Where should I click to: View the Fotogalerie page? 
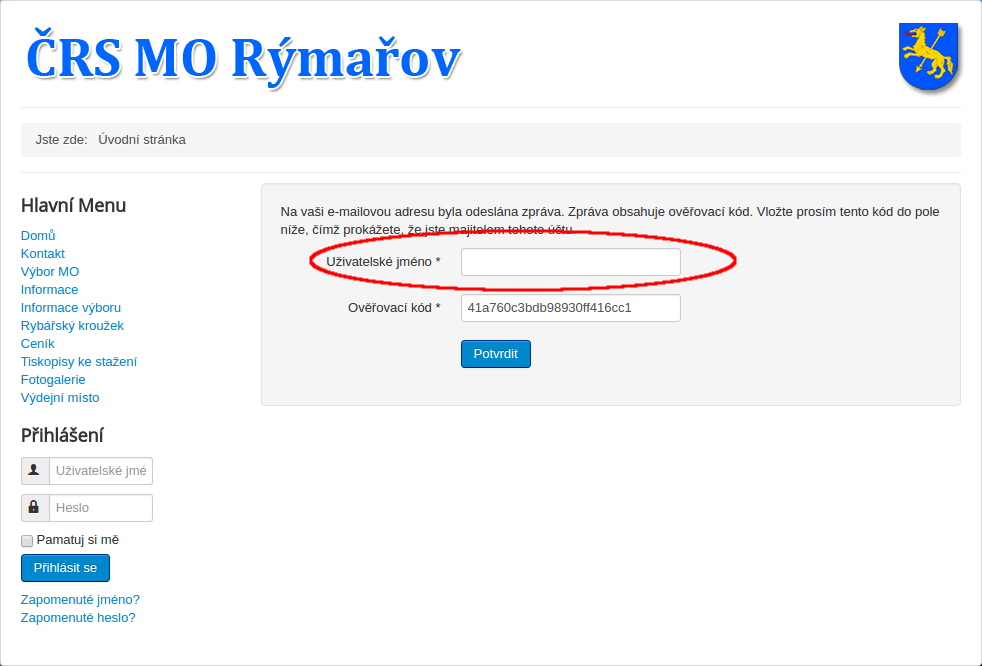tap(53, 380)
